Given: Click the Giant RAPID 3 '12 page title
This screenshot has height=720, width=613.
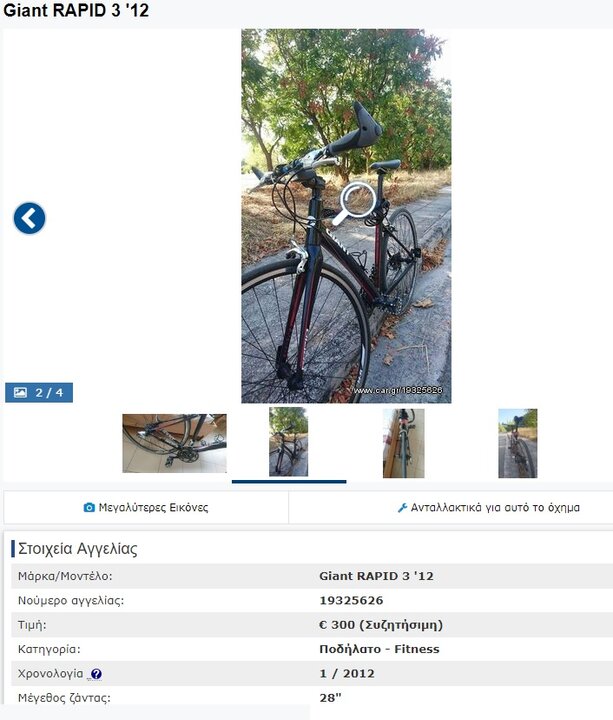Looking at the screenshot, I should point(76,11).
